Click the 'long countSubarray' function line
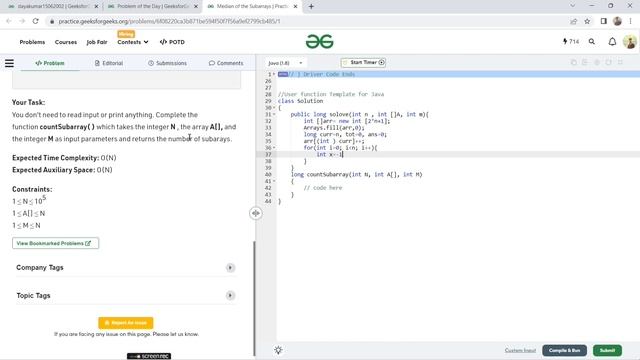The height and width of the screenshot is (360, 640). pyautogui.click(x=356, y=174)
